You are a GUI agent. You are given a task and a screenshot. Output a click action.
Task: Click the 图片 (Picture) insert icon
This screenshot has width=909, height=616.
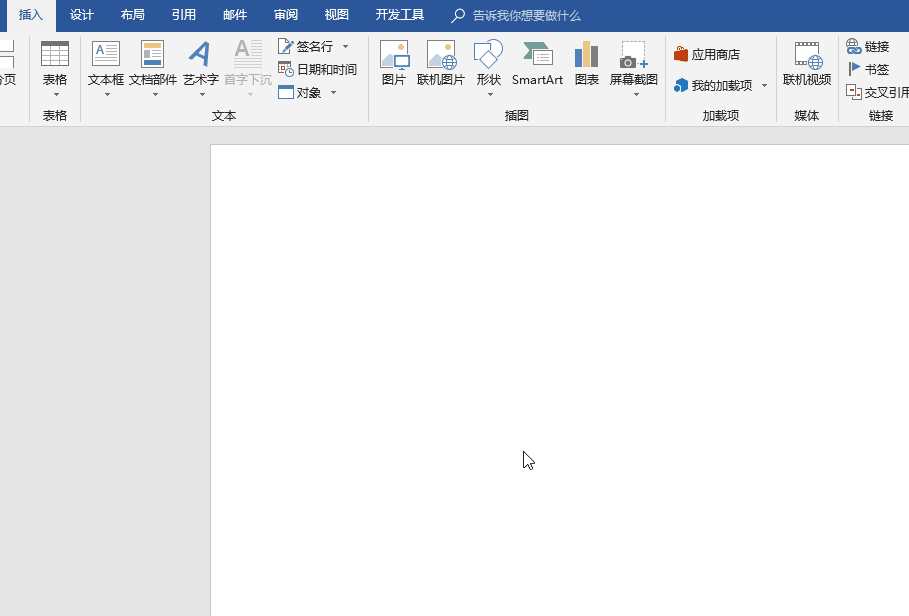tap(394, 63)
